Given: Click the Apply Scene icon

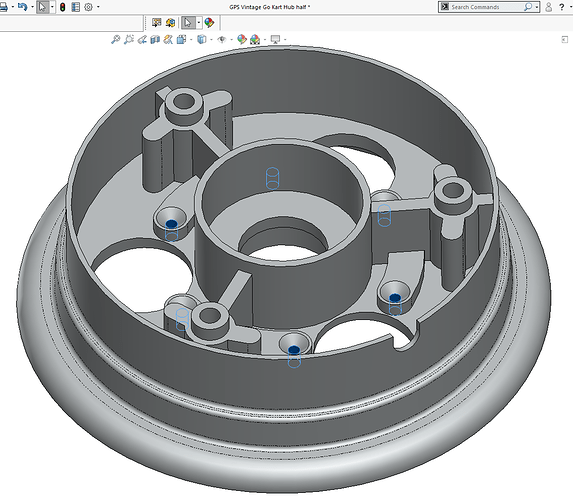Looking at the screenshot, I should tap(255, 39).
